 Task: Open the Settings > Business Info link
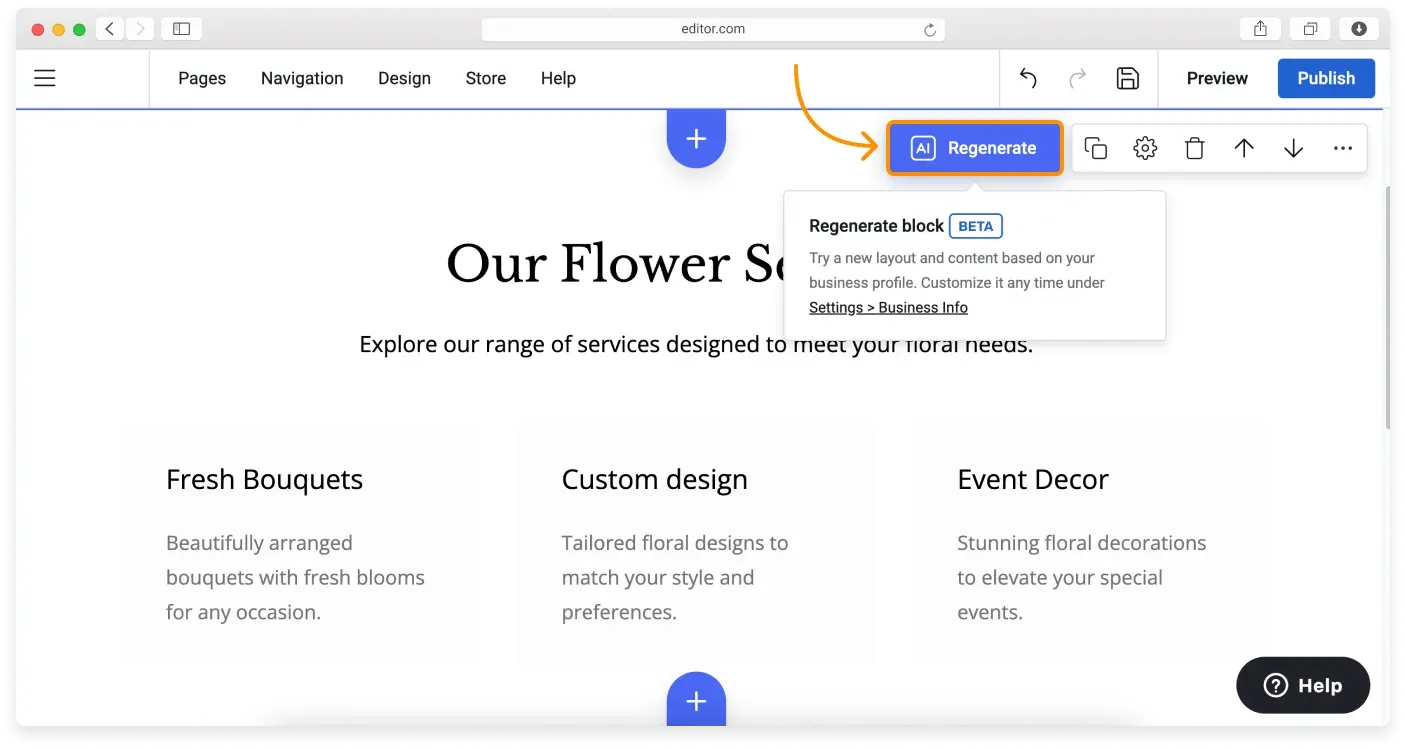888,308
